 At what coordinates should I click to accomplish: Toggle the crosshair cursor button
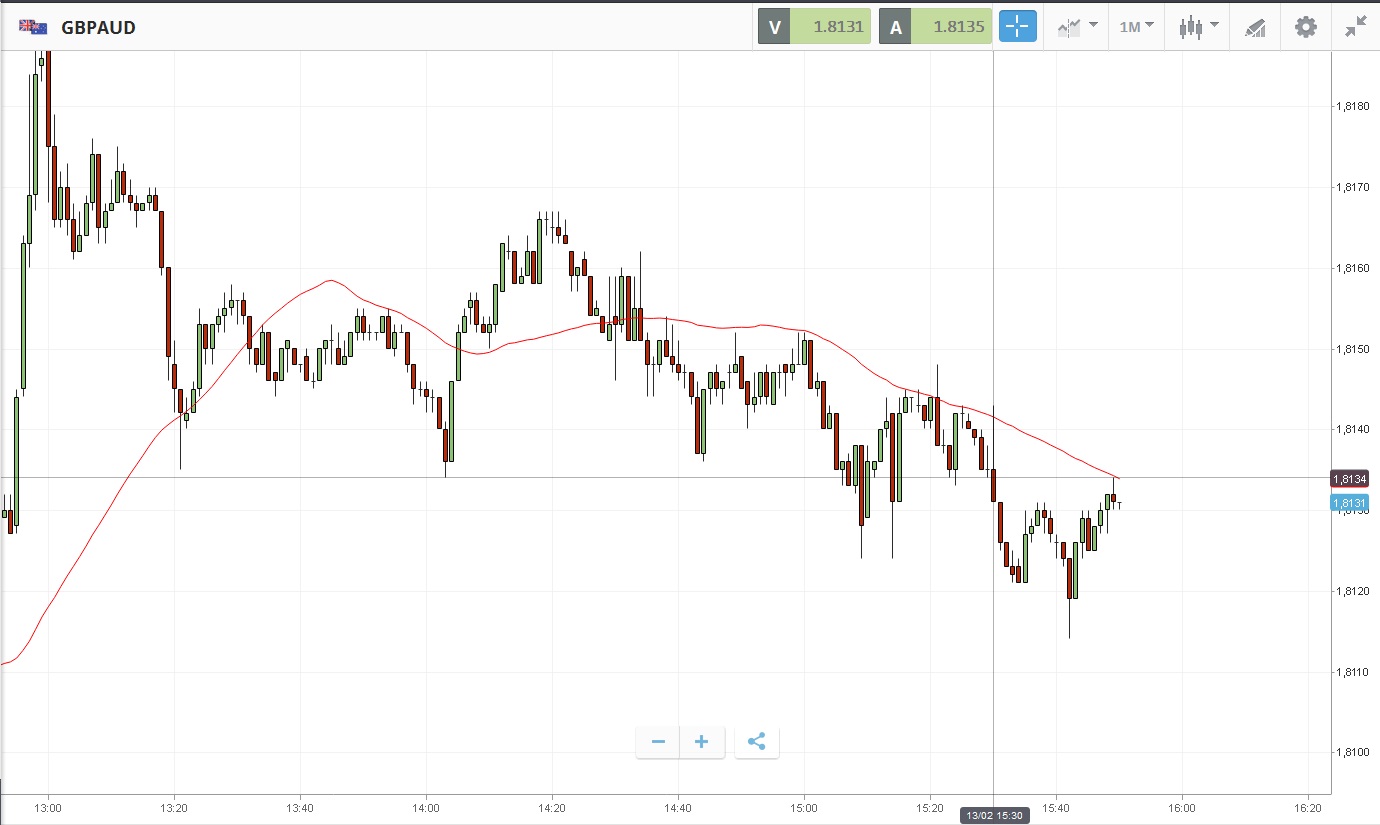coord(1018,27)
